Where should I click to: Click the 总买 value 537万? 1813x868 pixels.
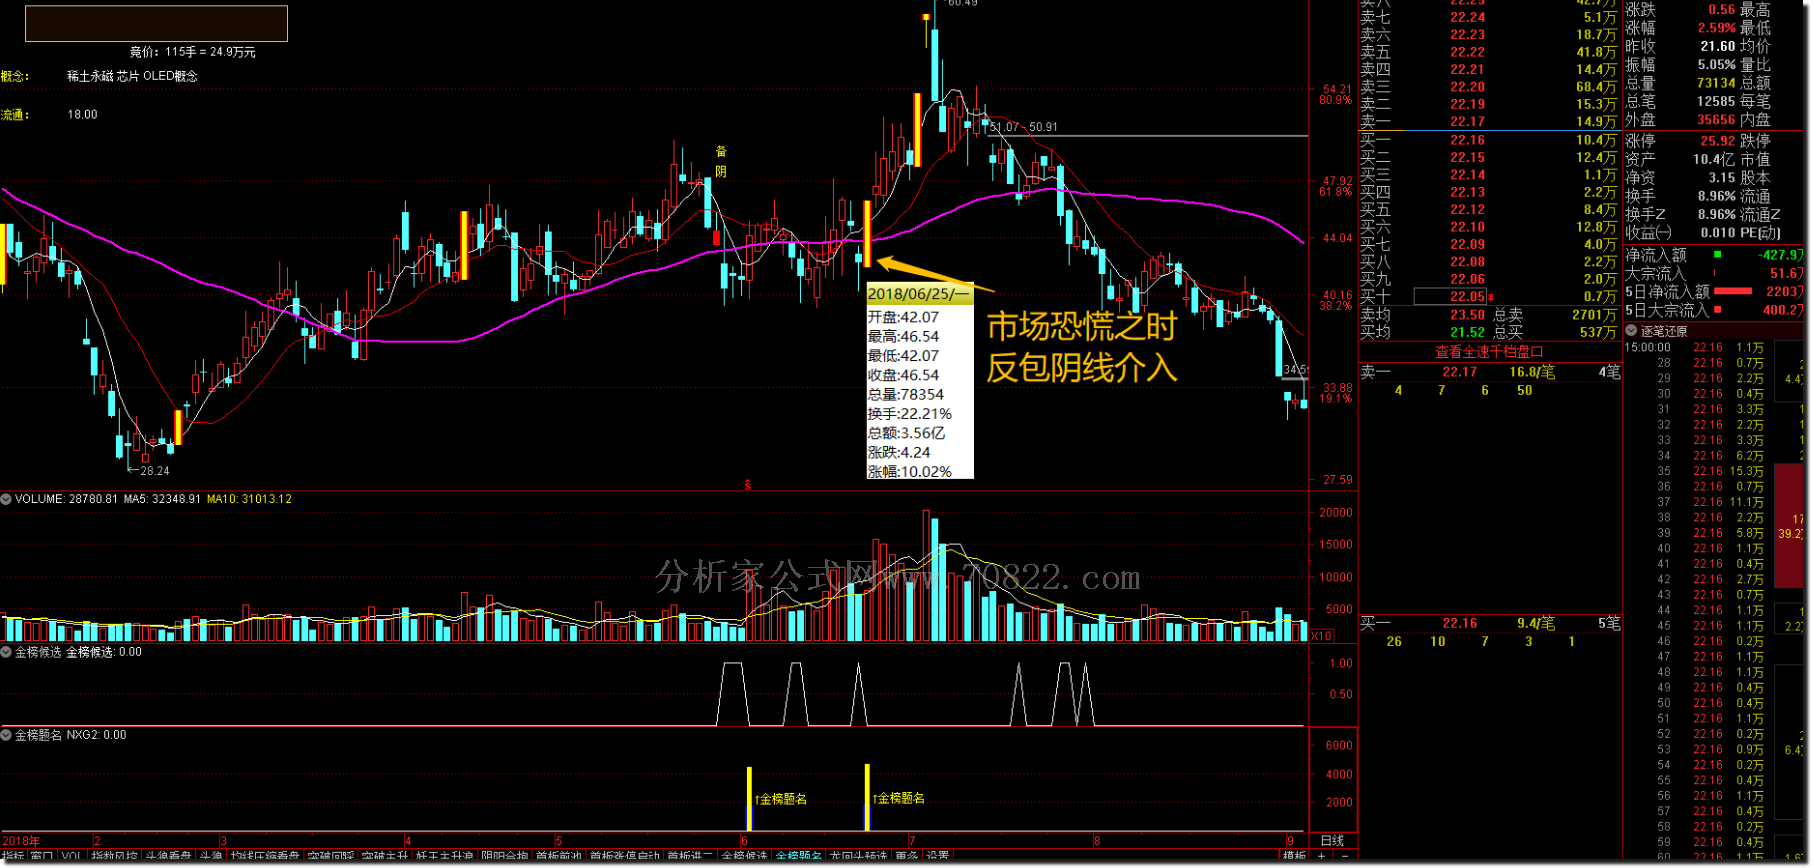[x=1598, y=332]
